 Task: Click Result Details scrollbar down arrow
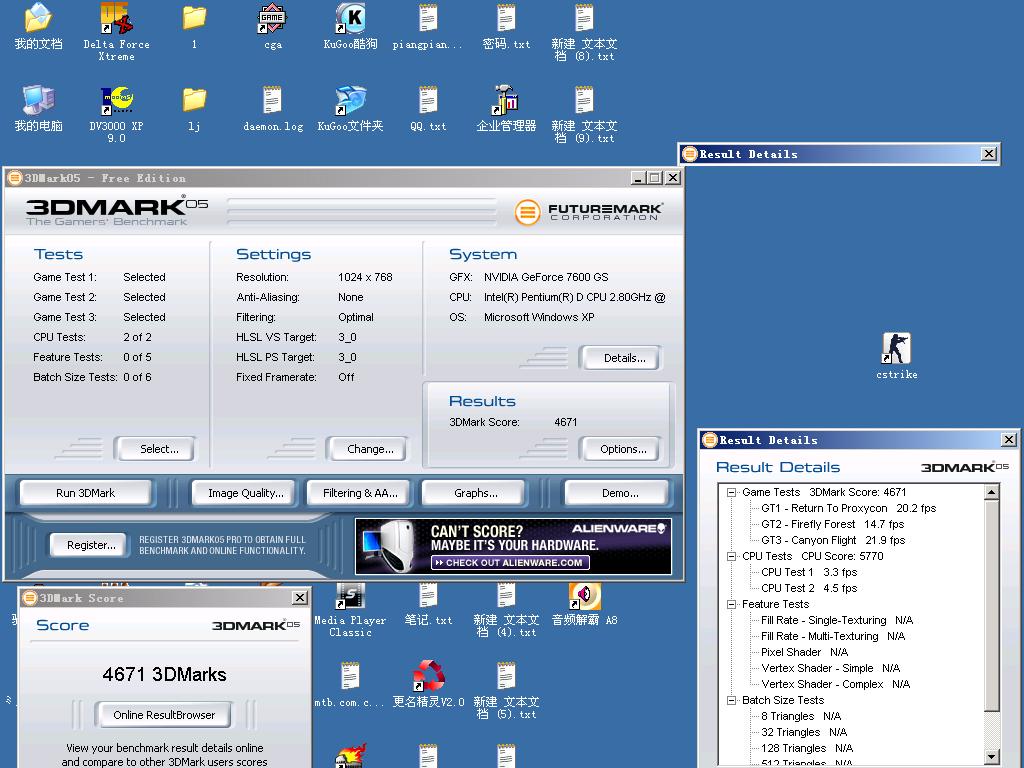coord(991,757)
